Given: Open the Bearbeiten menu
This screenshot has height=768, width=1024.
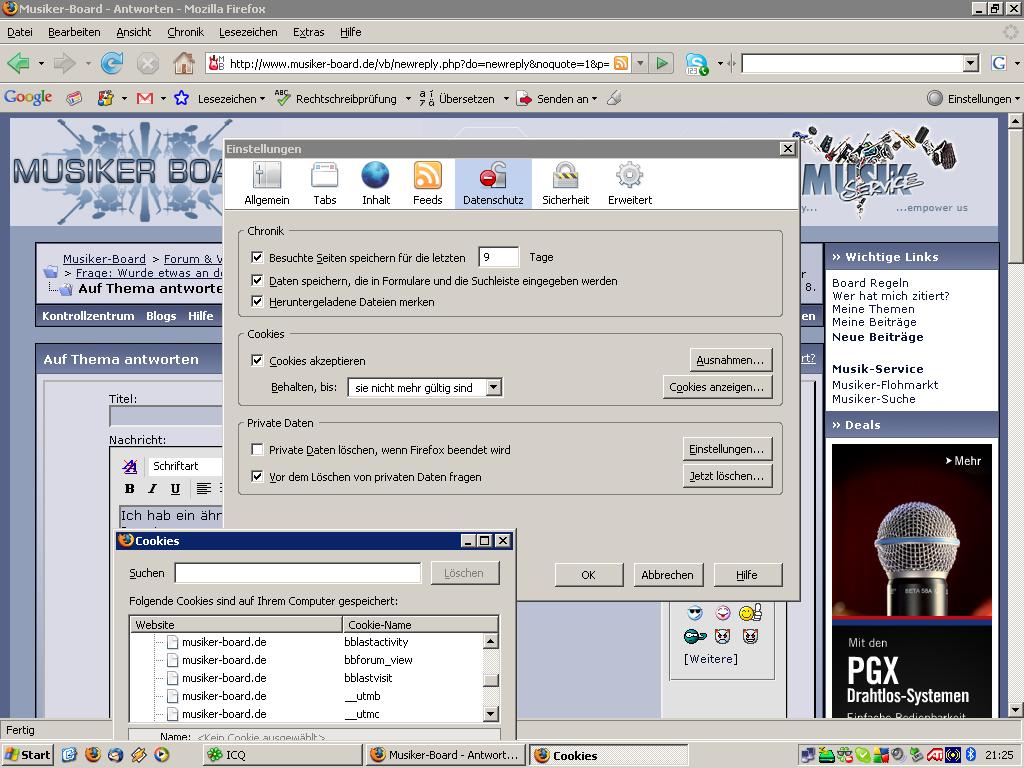Looking at the screenshot, I should pyautogui.click(x=74, y=32).
